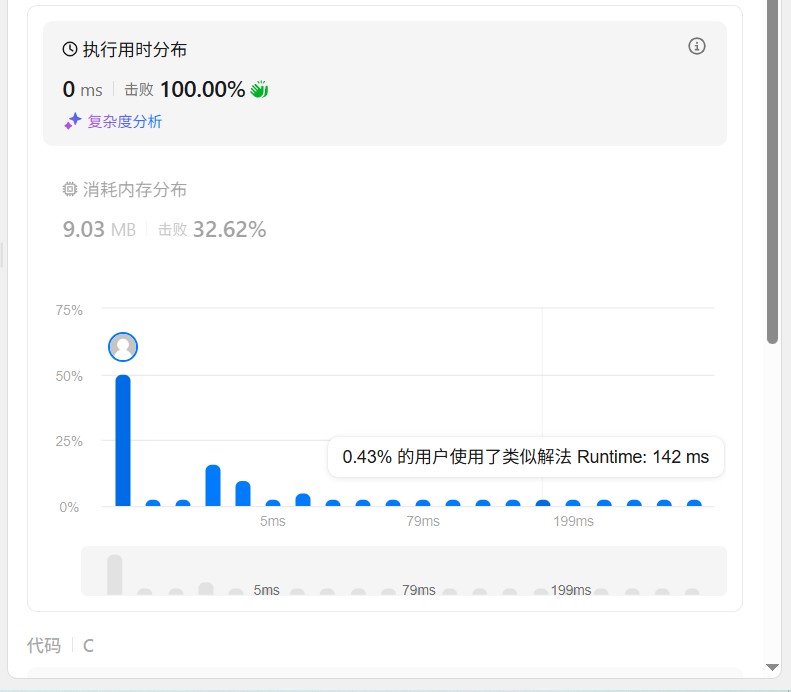Open the 复杂度分析 complexity analysis link
791x692 pixels.
125,122
